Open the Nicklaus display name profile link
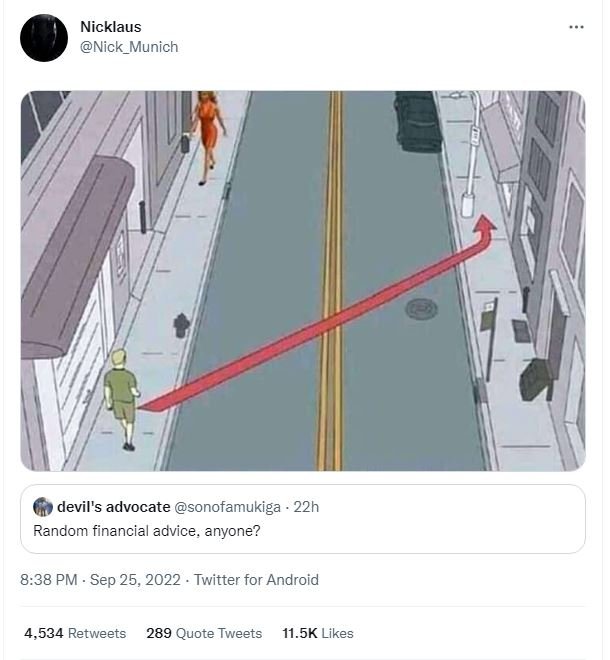610x660 pixels. tap(110, 27)
